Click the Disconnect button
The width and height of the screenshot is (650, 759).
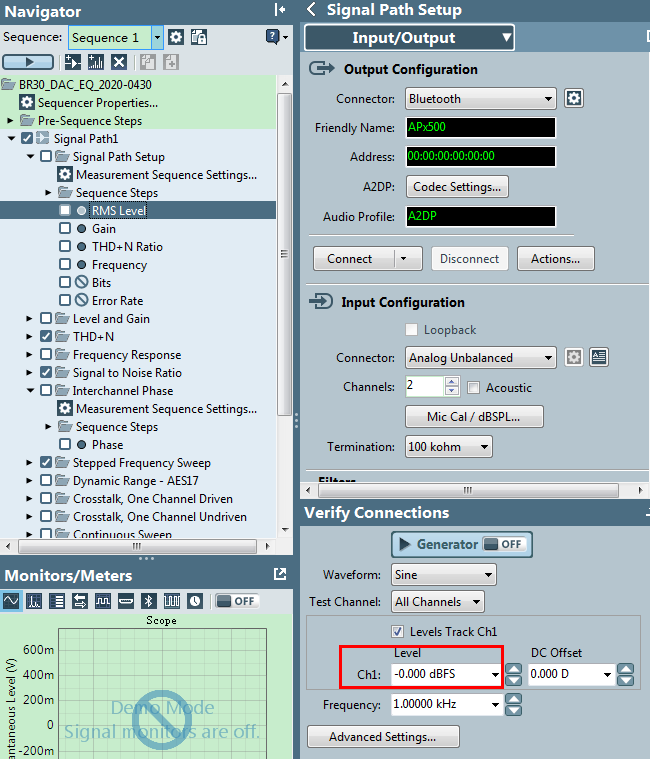469,258
